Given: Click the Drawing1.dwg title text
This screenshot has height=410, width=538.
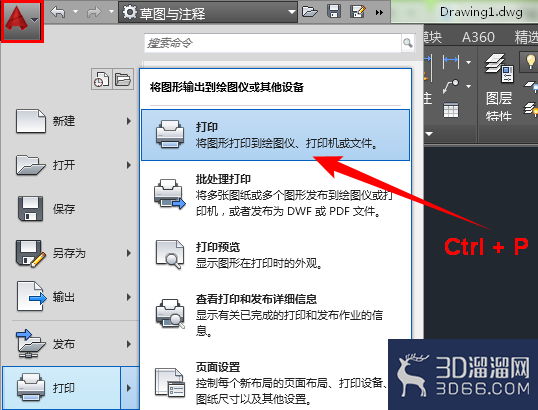Looking at the screenshot, I should click(481, 12).
